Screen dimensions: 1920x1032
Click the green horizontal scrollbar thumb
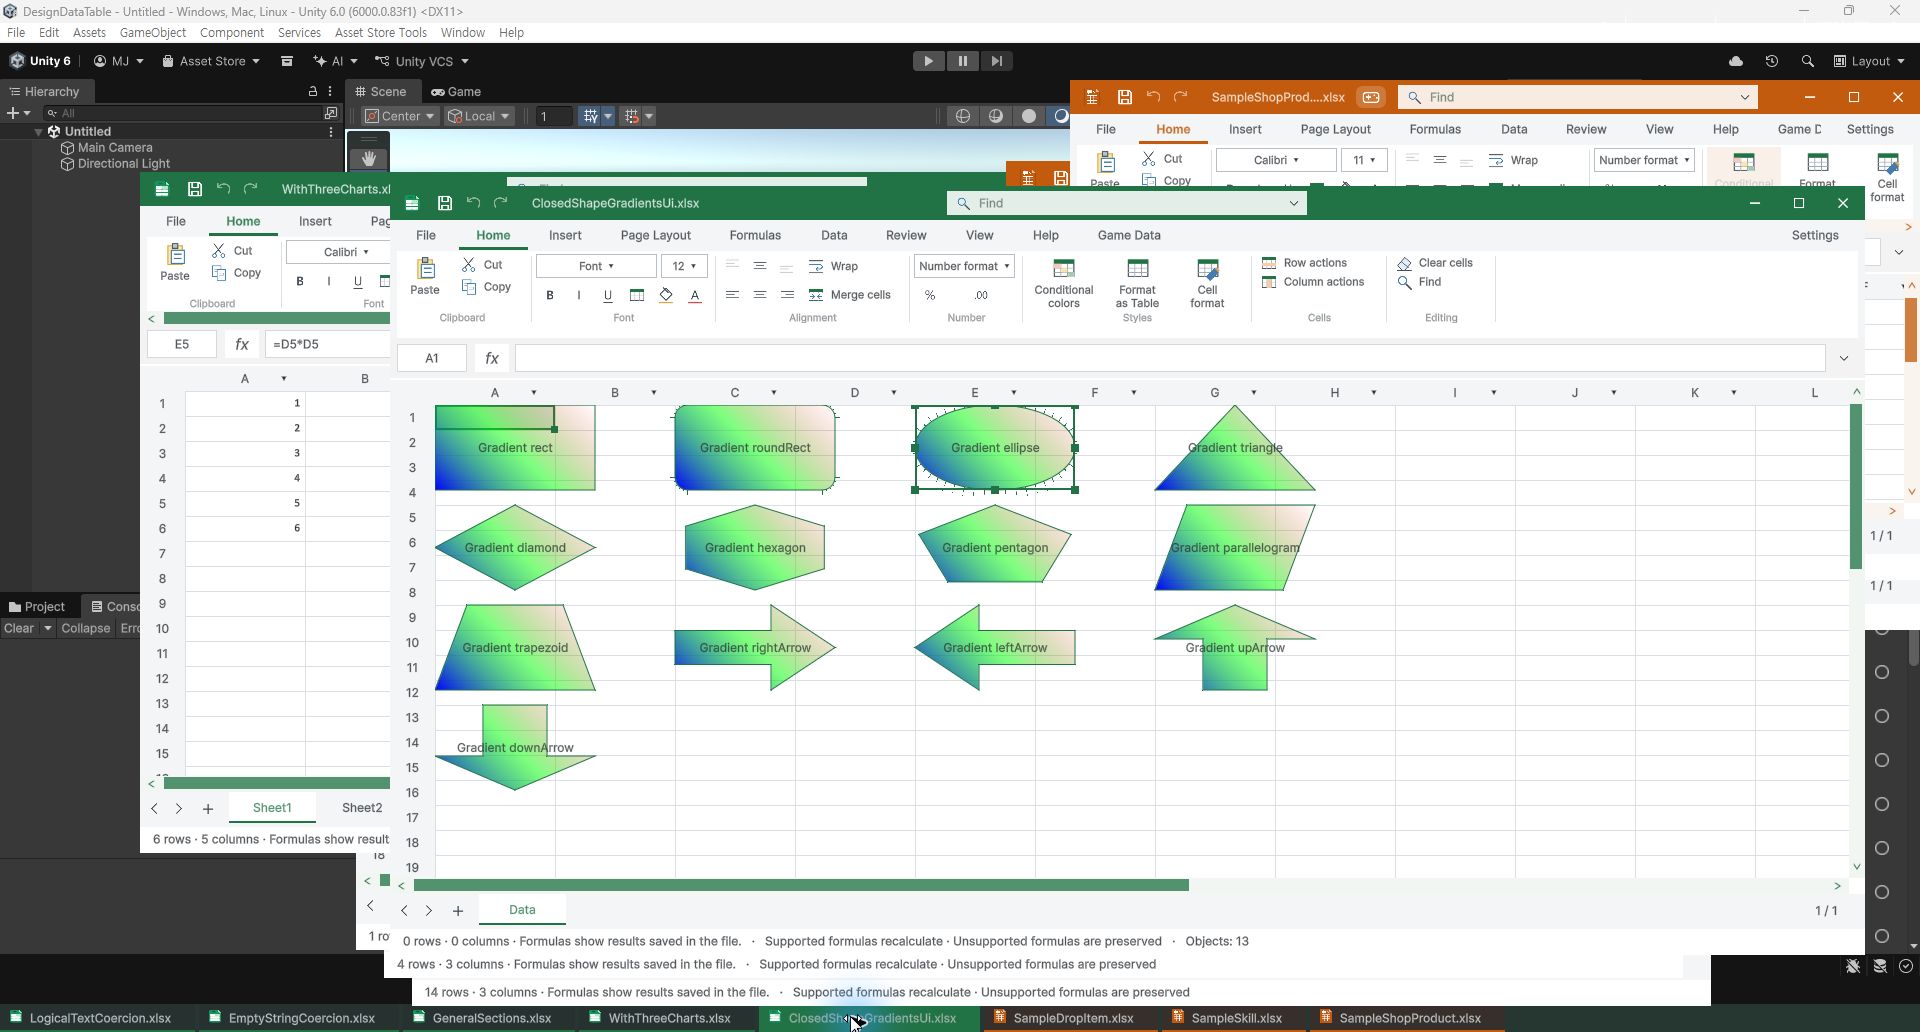[801, 885]
